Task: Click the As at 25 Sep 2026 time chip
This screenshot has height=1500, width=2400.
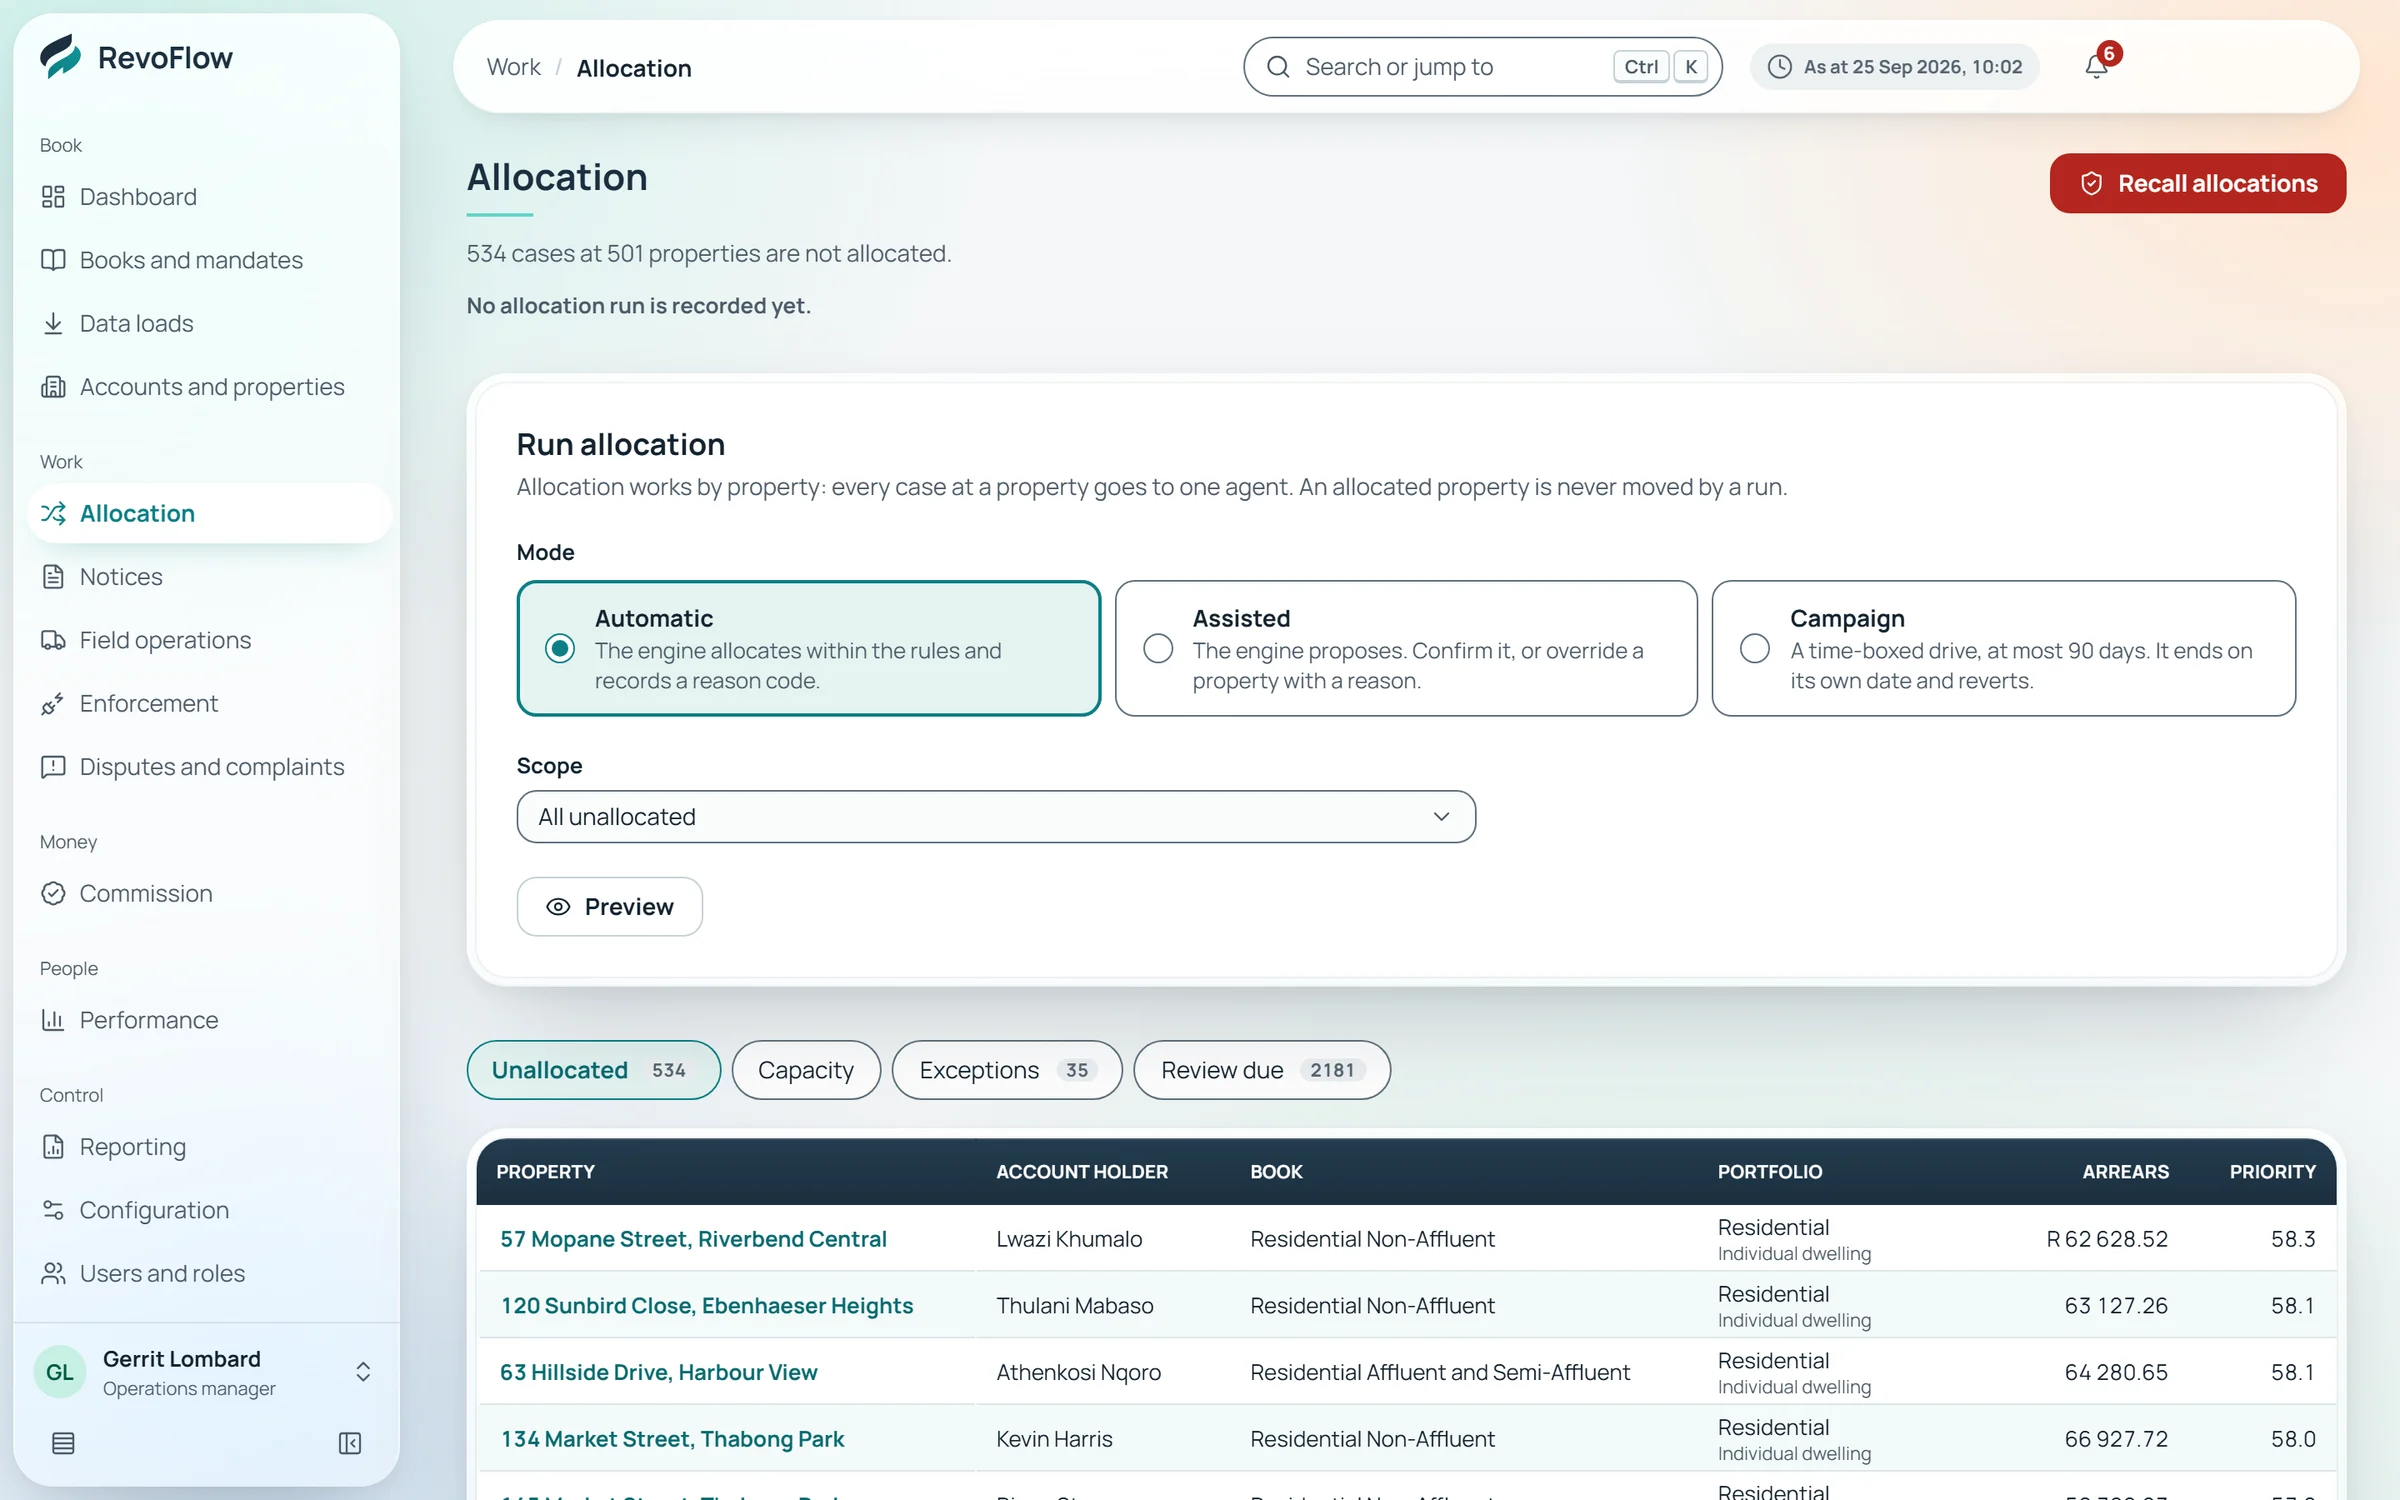Action: (1895, 67)
